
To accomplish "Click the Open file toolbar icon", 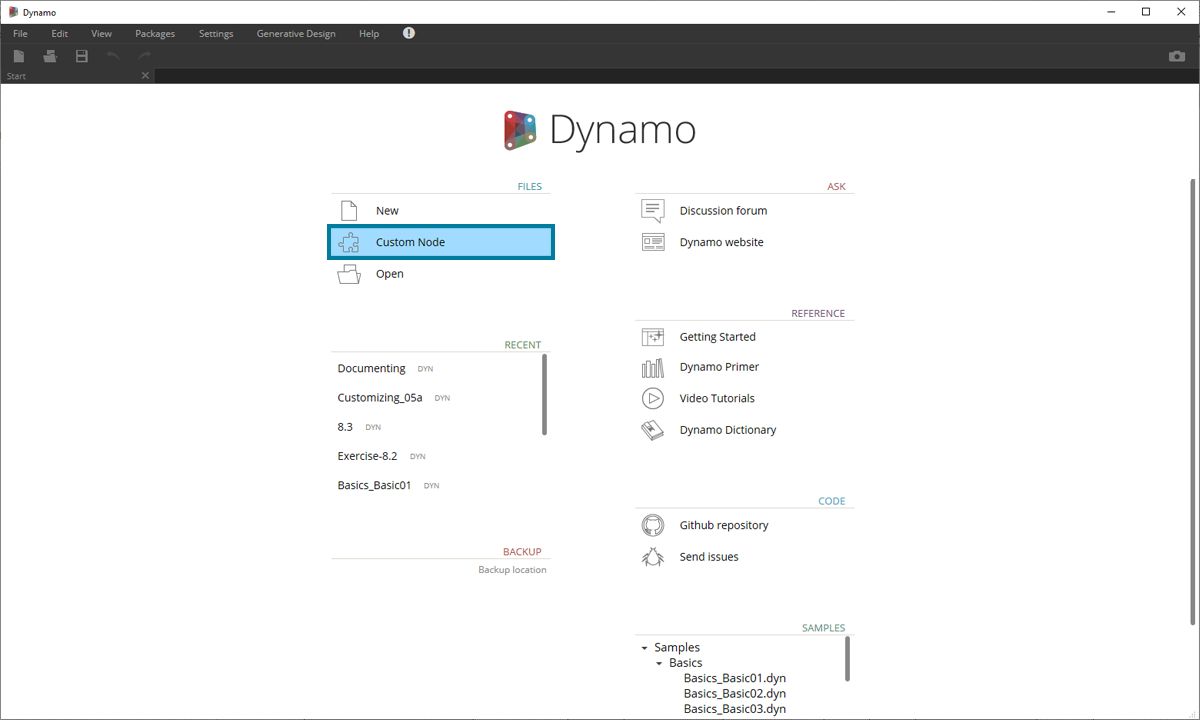I will [x=49, y=56].
